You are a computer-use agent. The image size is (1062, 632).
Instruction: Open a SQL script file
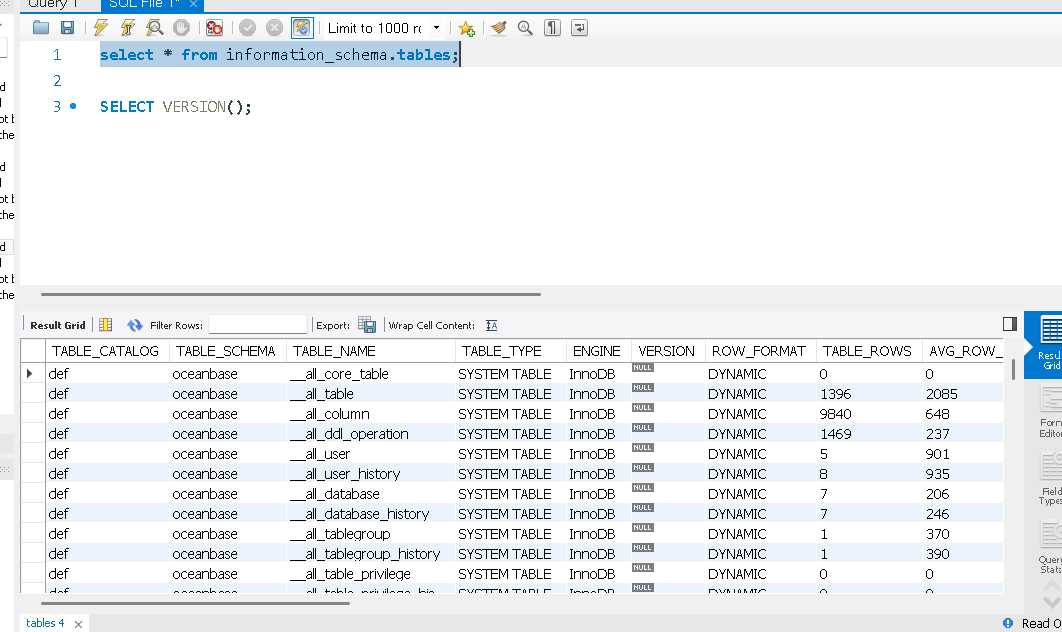tap(41, 28)
